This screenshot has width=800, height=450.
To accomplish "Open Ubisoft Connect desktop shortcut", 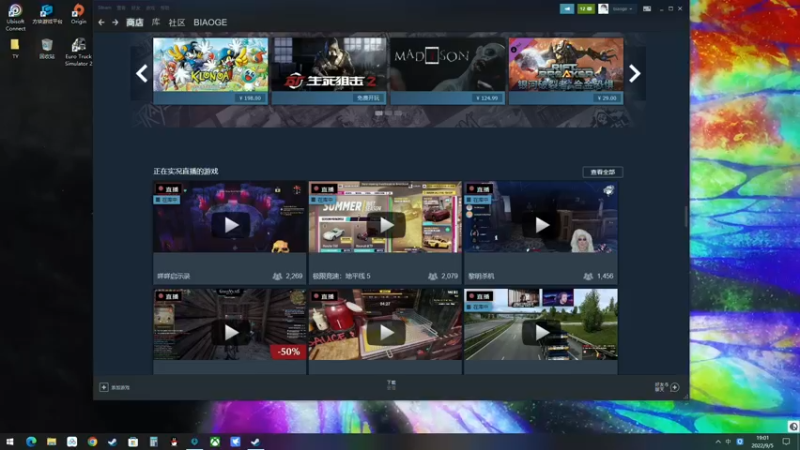I will [x=15, y=17].
